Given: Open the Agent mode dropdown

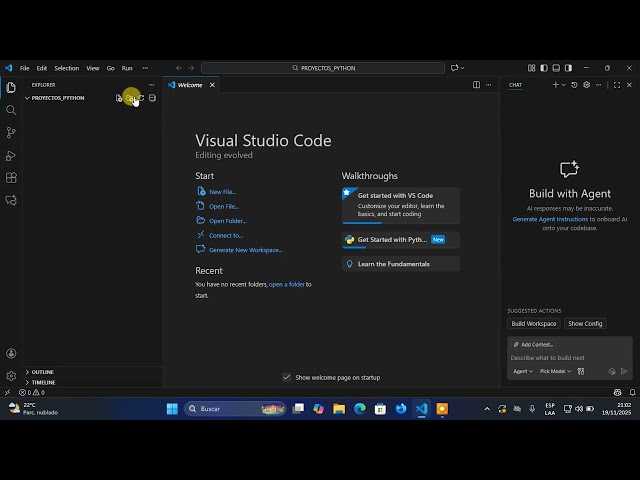Looking at the screenshot, I should [x=523, y=371].
